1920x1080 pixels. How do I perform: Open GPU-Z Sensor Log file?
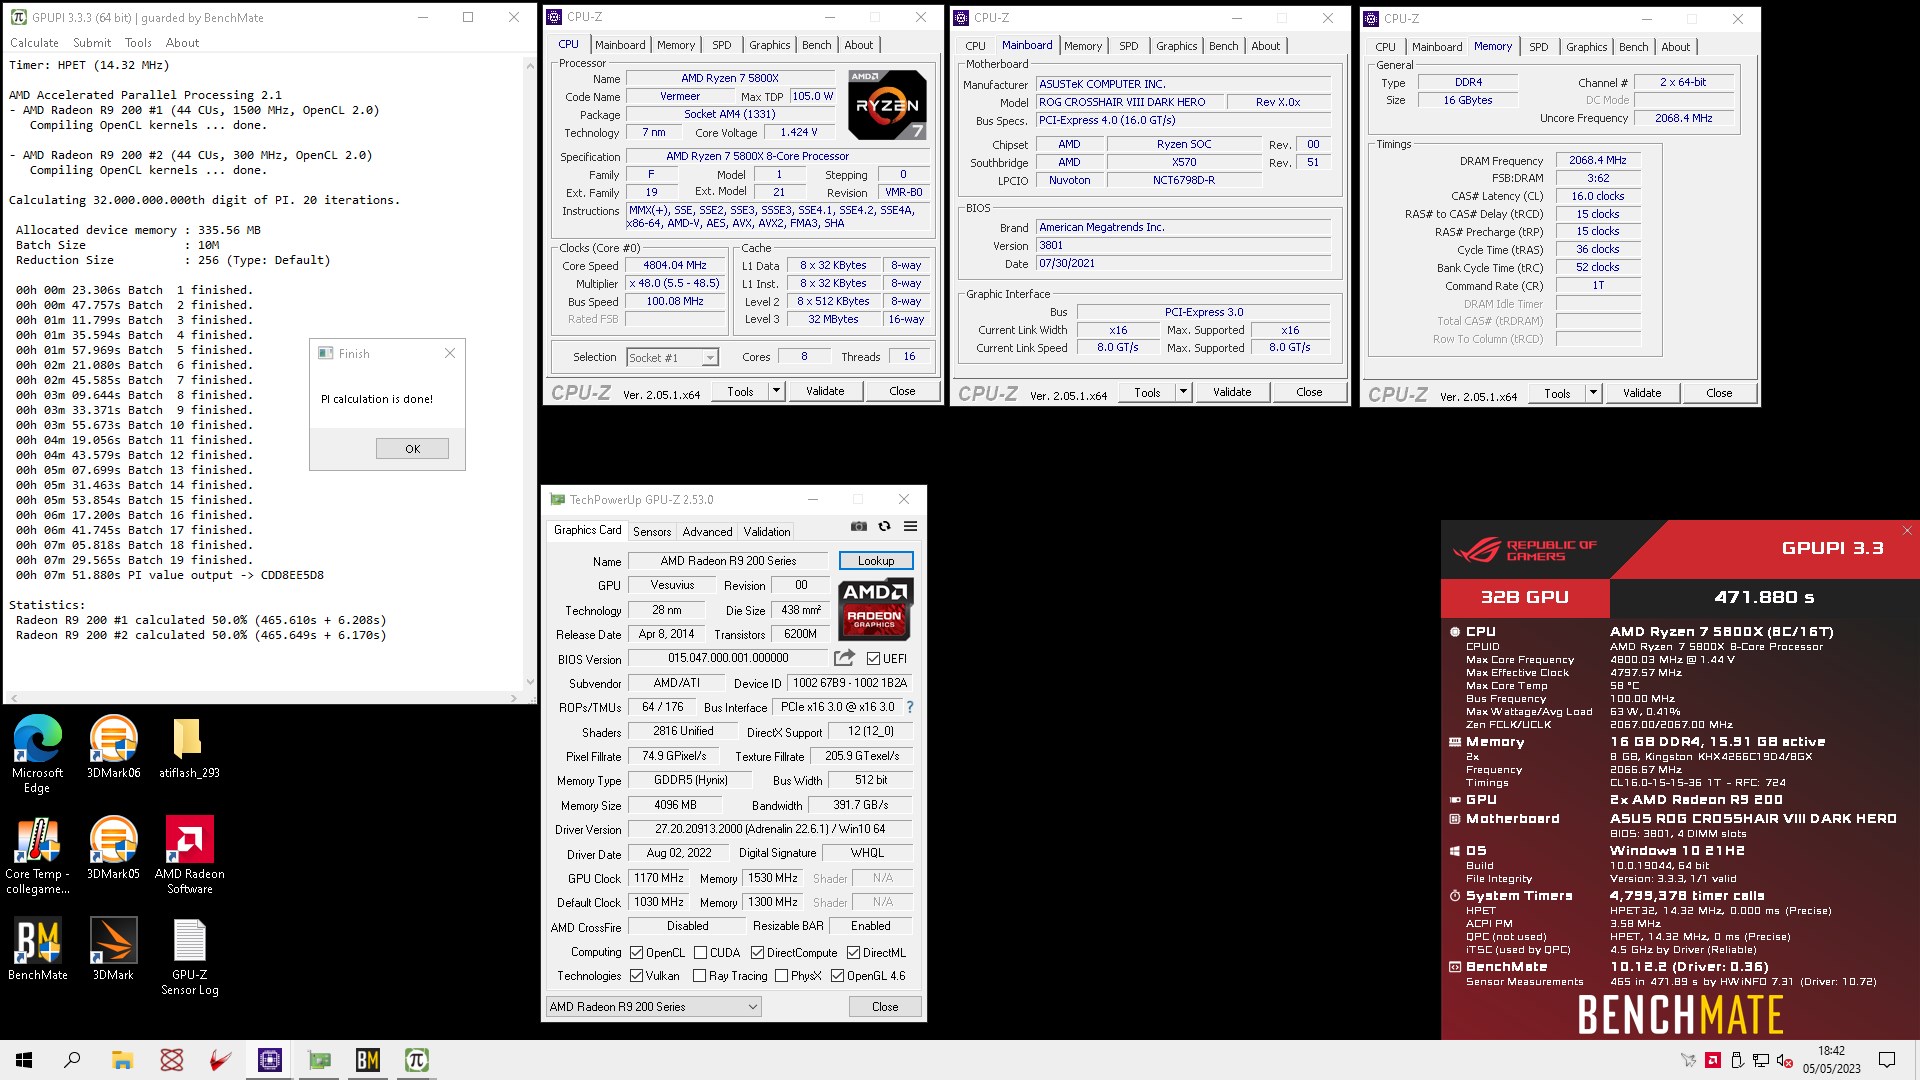[x=189, y=957]
